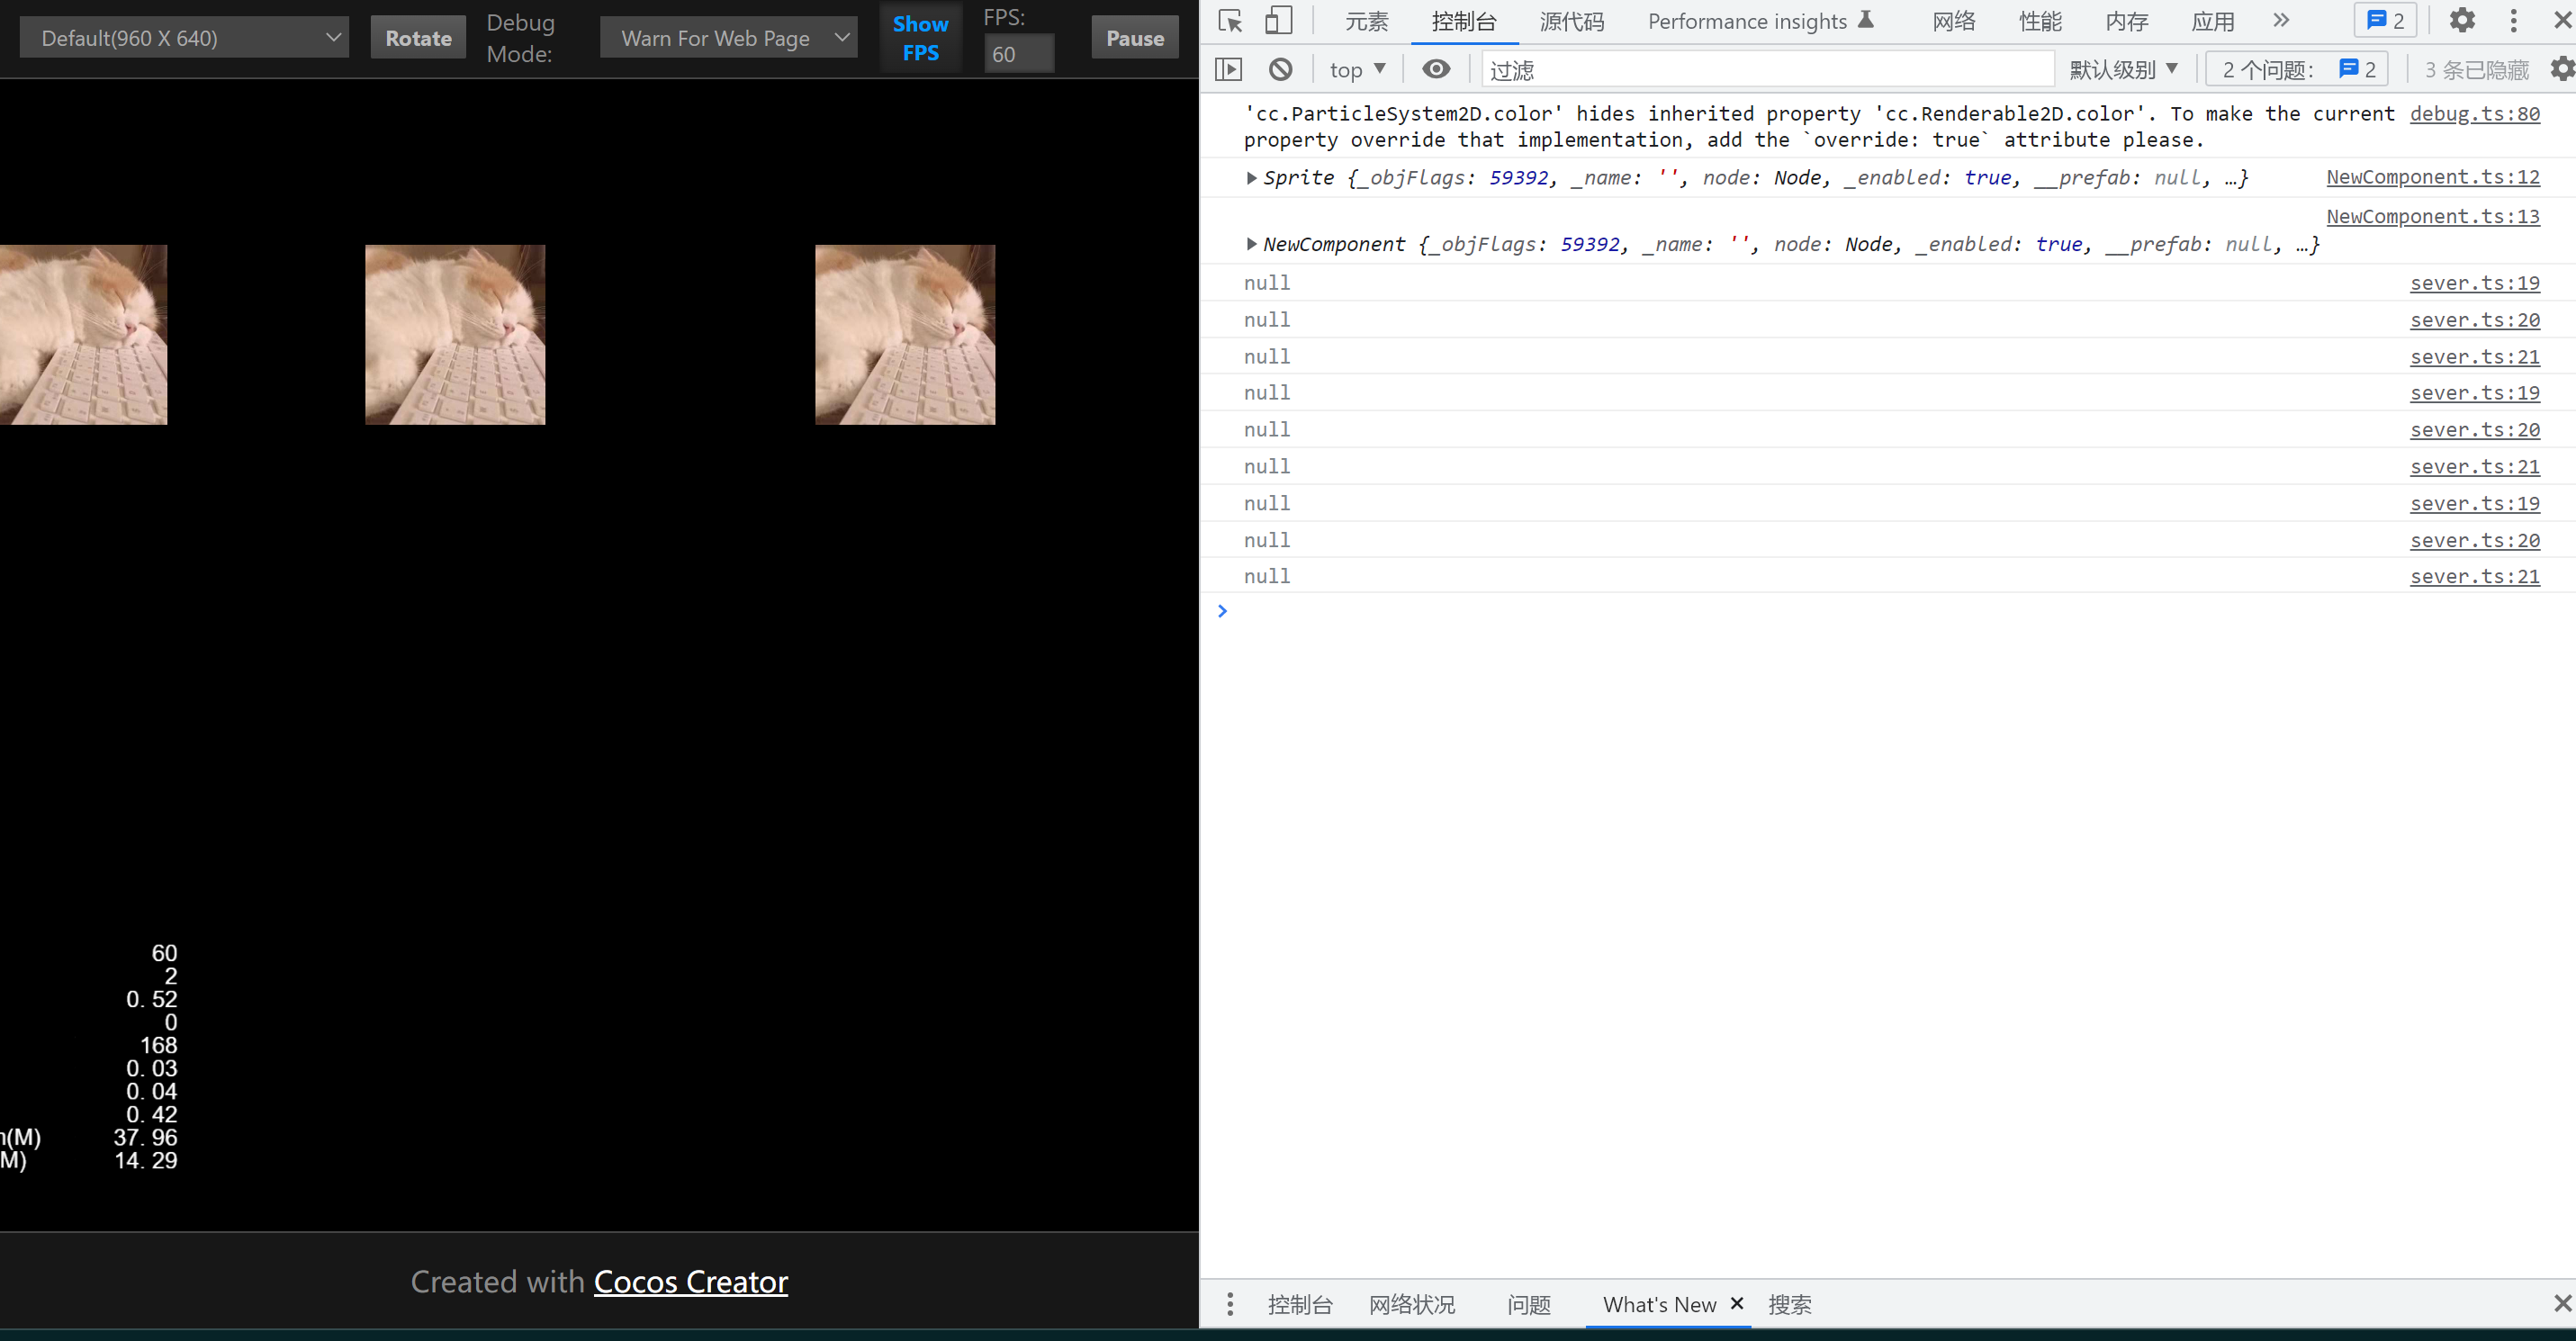Screen dimensions: 2576x1341
Task: Toggle the console sidebar panel icon
Action: pyautogui.click(x=1228, y=69)
